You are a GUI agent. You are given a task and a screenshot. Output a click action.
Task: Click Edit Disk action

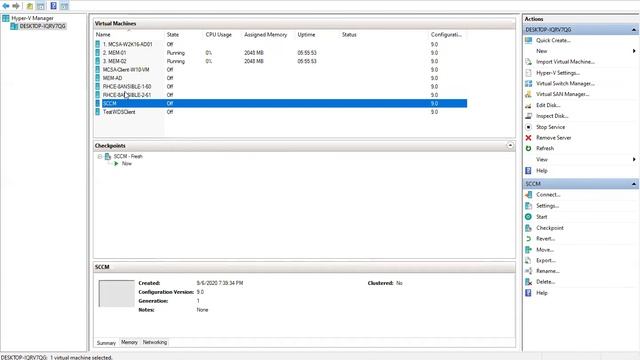[x=548, y=105]
